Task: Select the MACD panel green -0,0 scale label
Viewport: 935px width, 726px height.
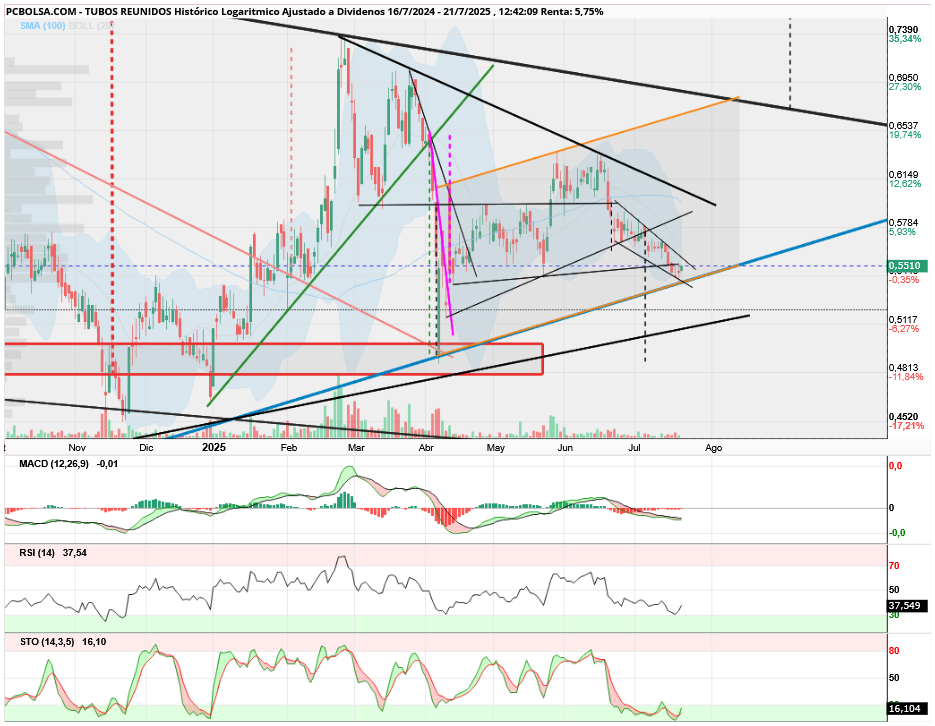Action: pos(897,533)
